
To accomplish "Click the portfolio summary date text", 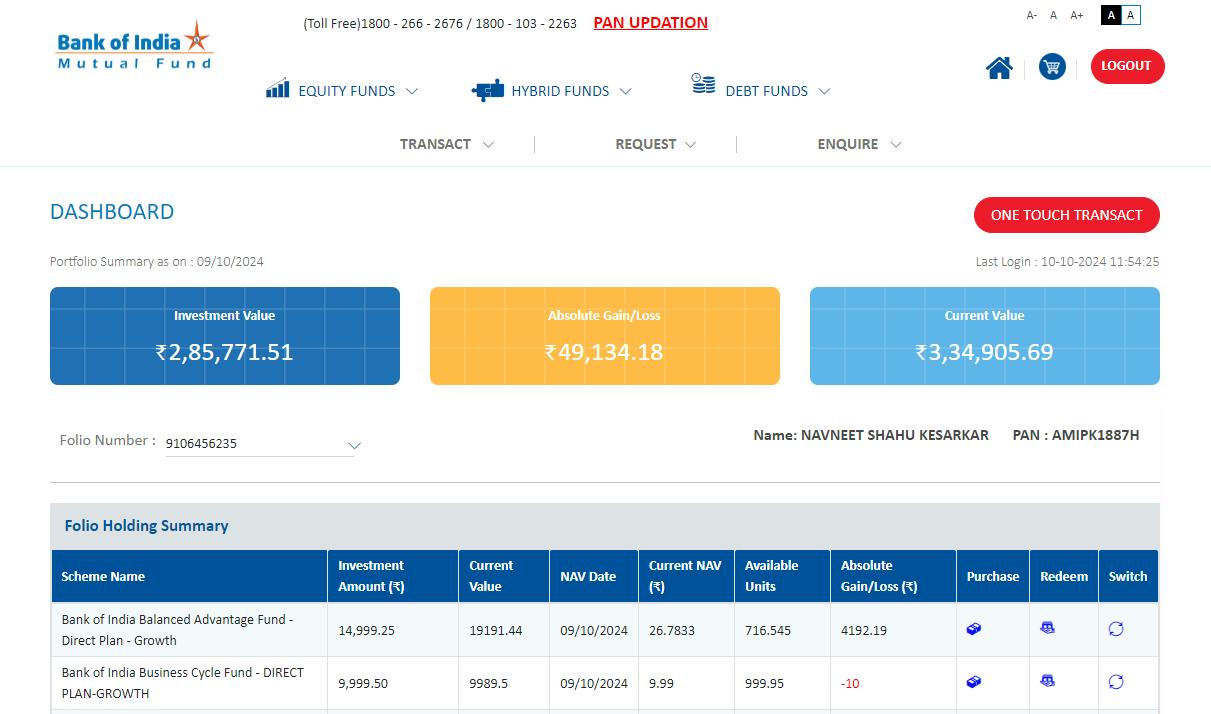I will point(157,262).
